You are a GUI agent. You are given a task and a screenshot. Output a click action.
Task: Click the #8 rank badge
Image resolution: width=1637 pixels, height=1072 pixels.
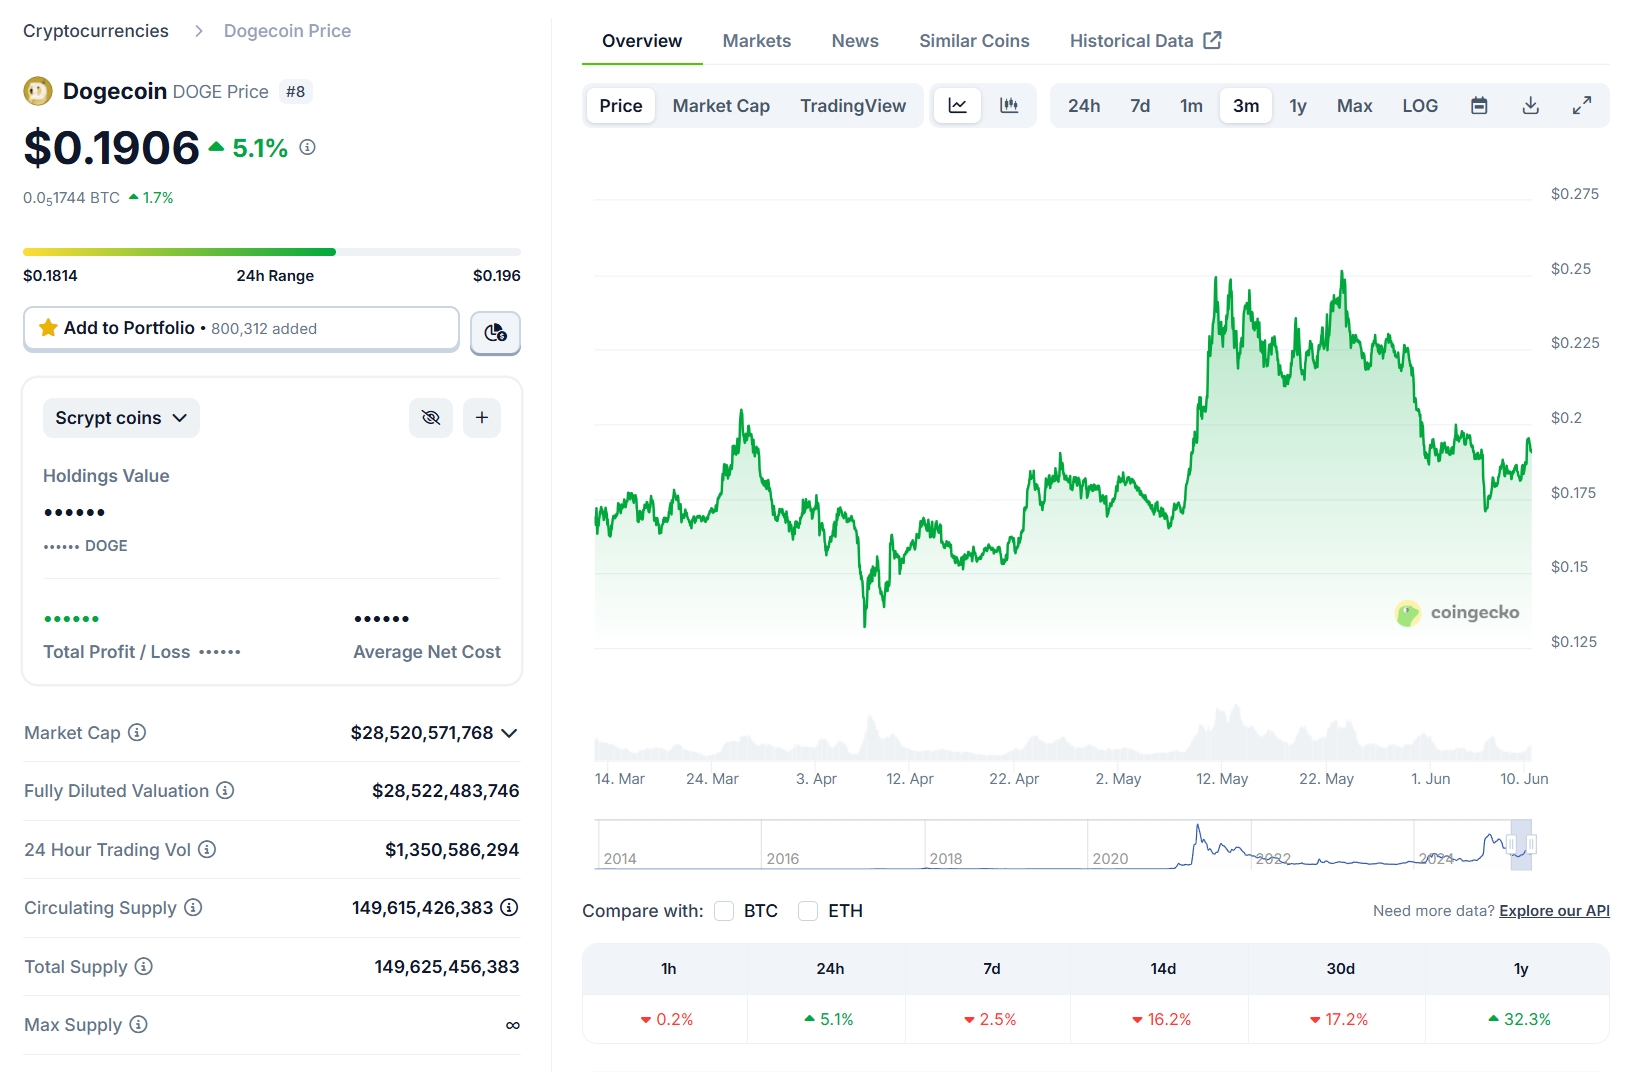[295, 91]
